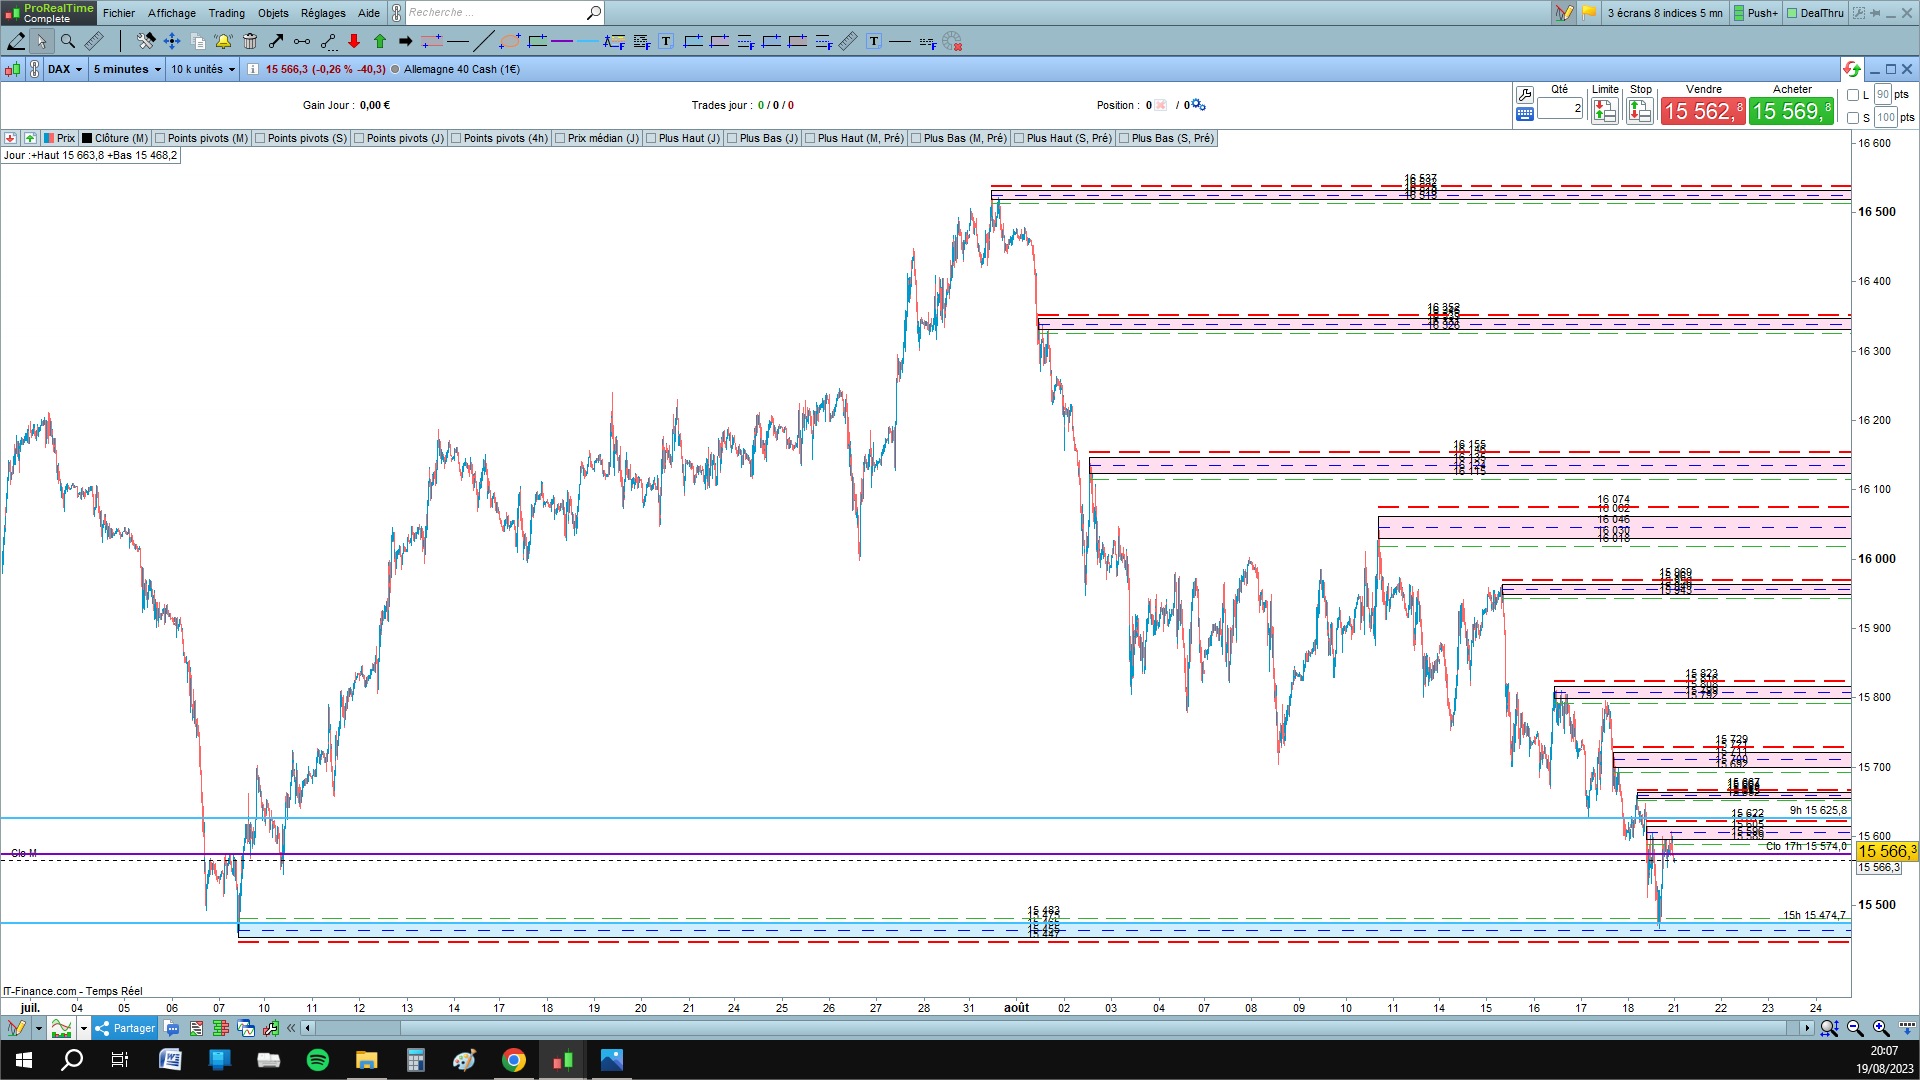Click the alert bell icon
1920x1080 pixels.
point(223,41)
